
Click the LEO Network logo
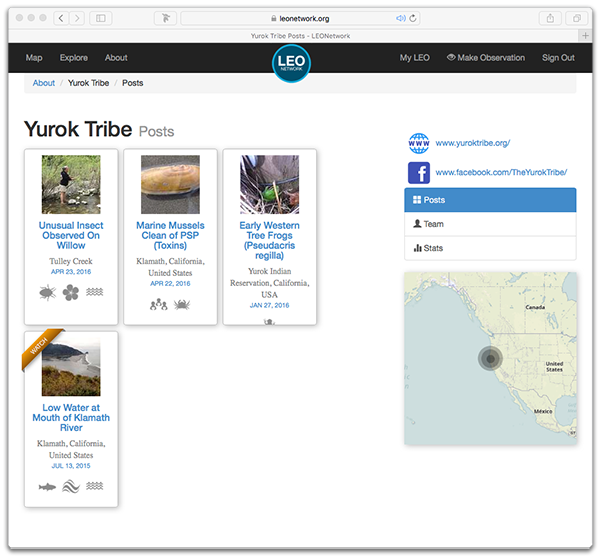pos(292,63)
